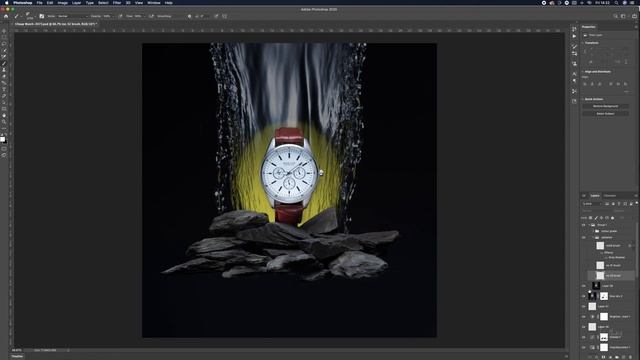The height and width of the screenshot is (360, 640).
Task: Select the Brush tool in toolbar
Action: point(4,64)
